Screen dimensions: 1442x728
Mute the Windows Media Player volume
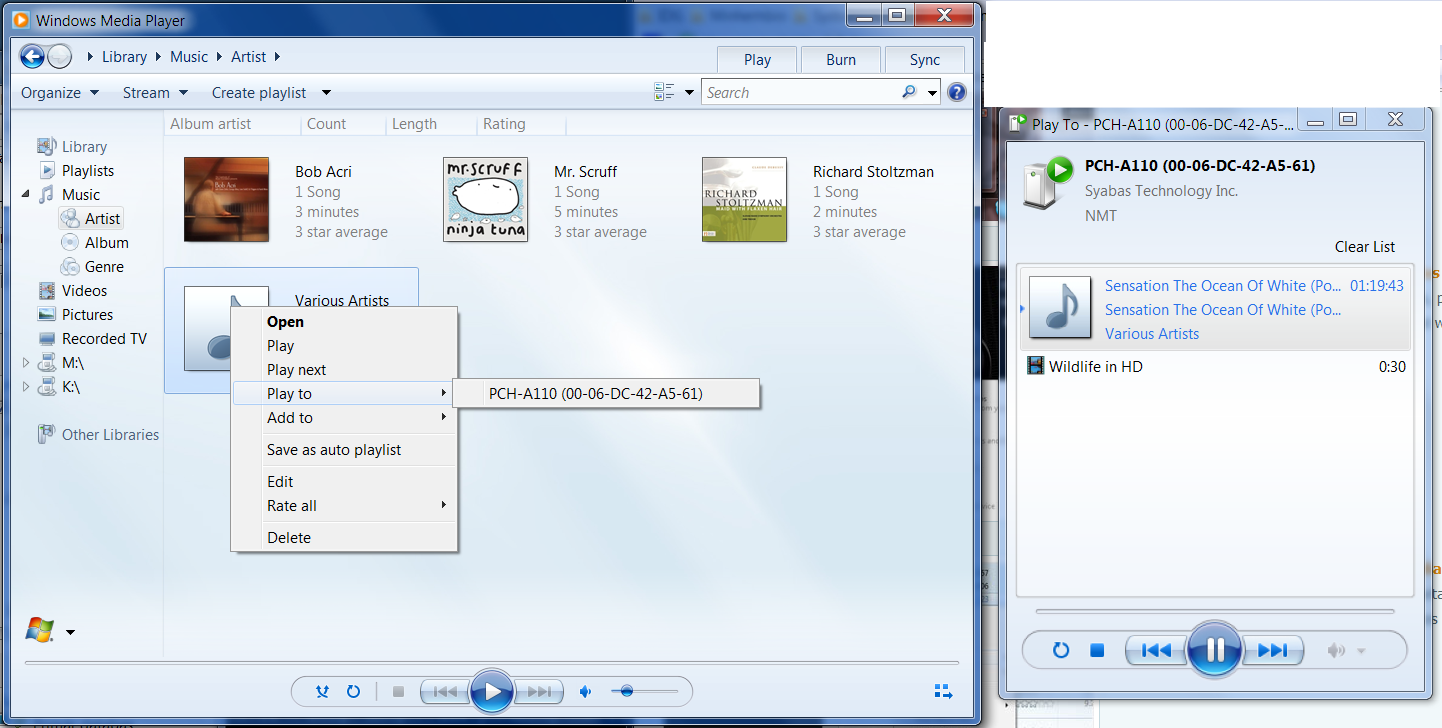pyautogui.click(x=586, y=691)
